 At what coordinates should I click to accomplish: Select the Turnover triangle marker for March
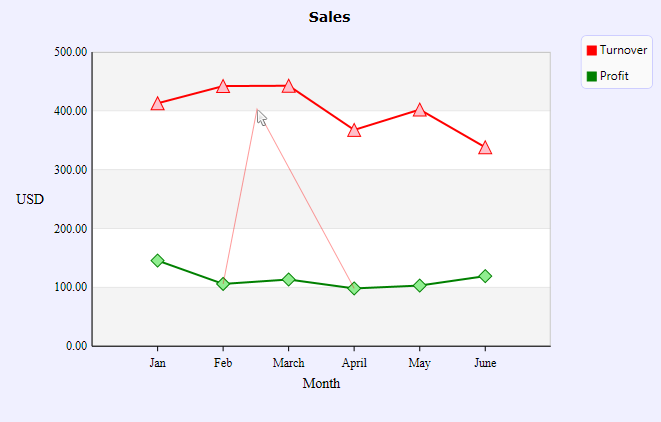tap(289, 86)
